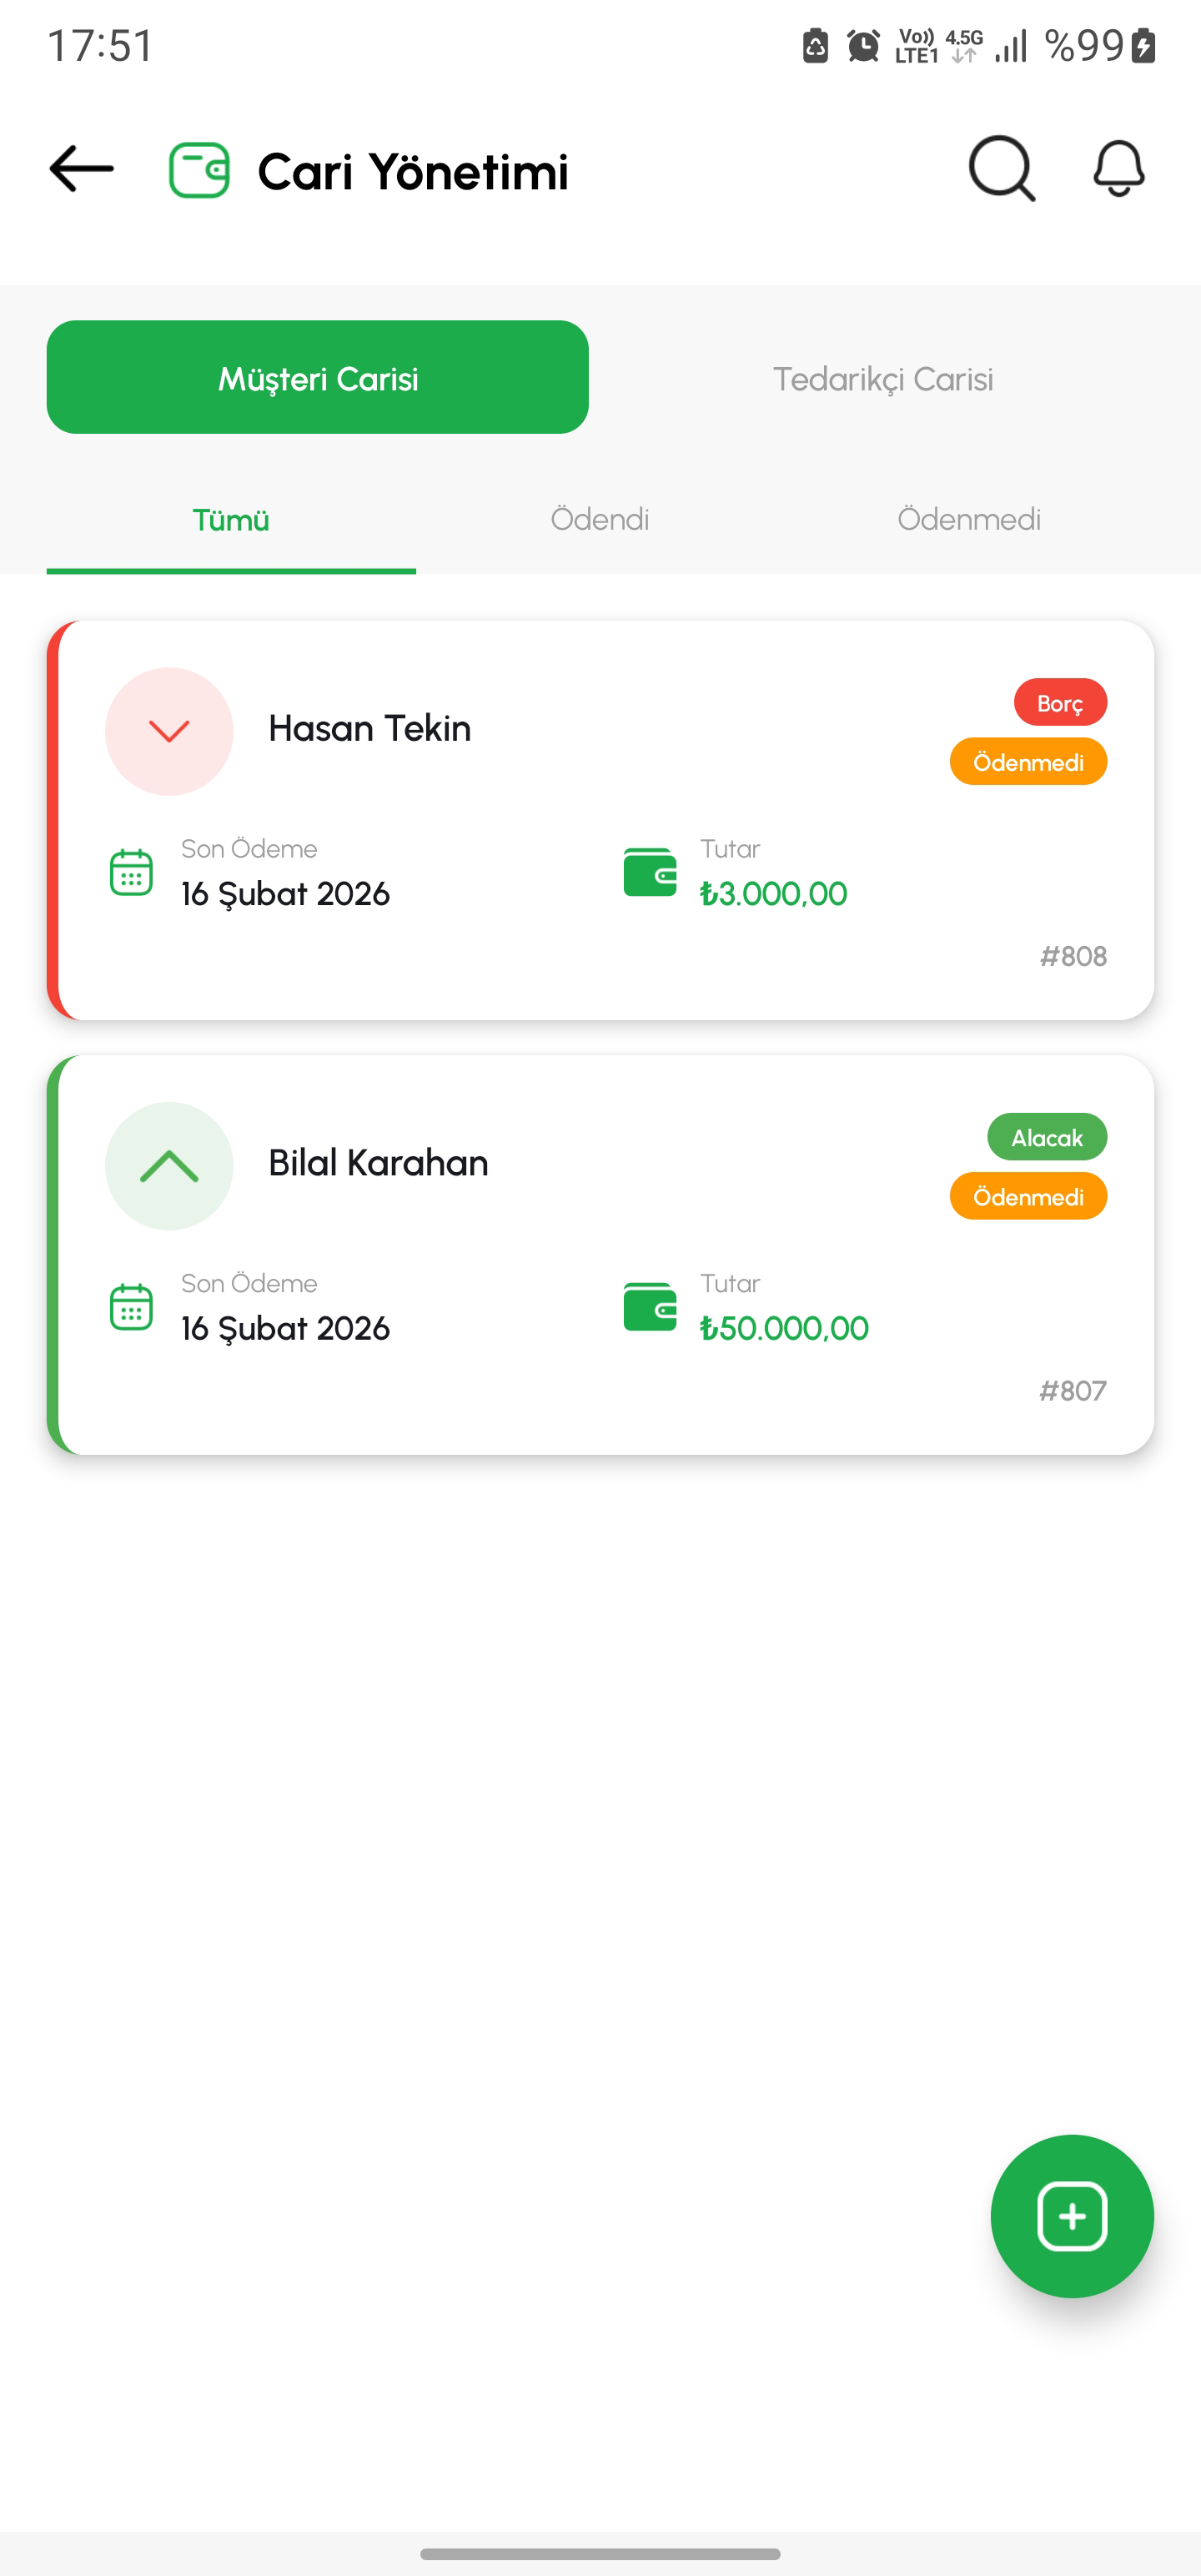Tap the back arrow icon
This screenshot has height=2576, width=1201.
[x=82, y=169]
